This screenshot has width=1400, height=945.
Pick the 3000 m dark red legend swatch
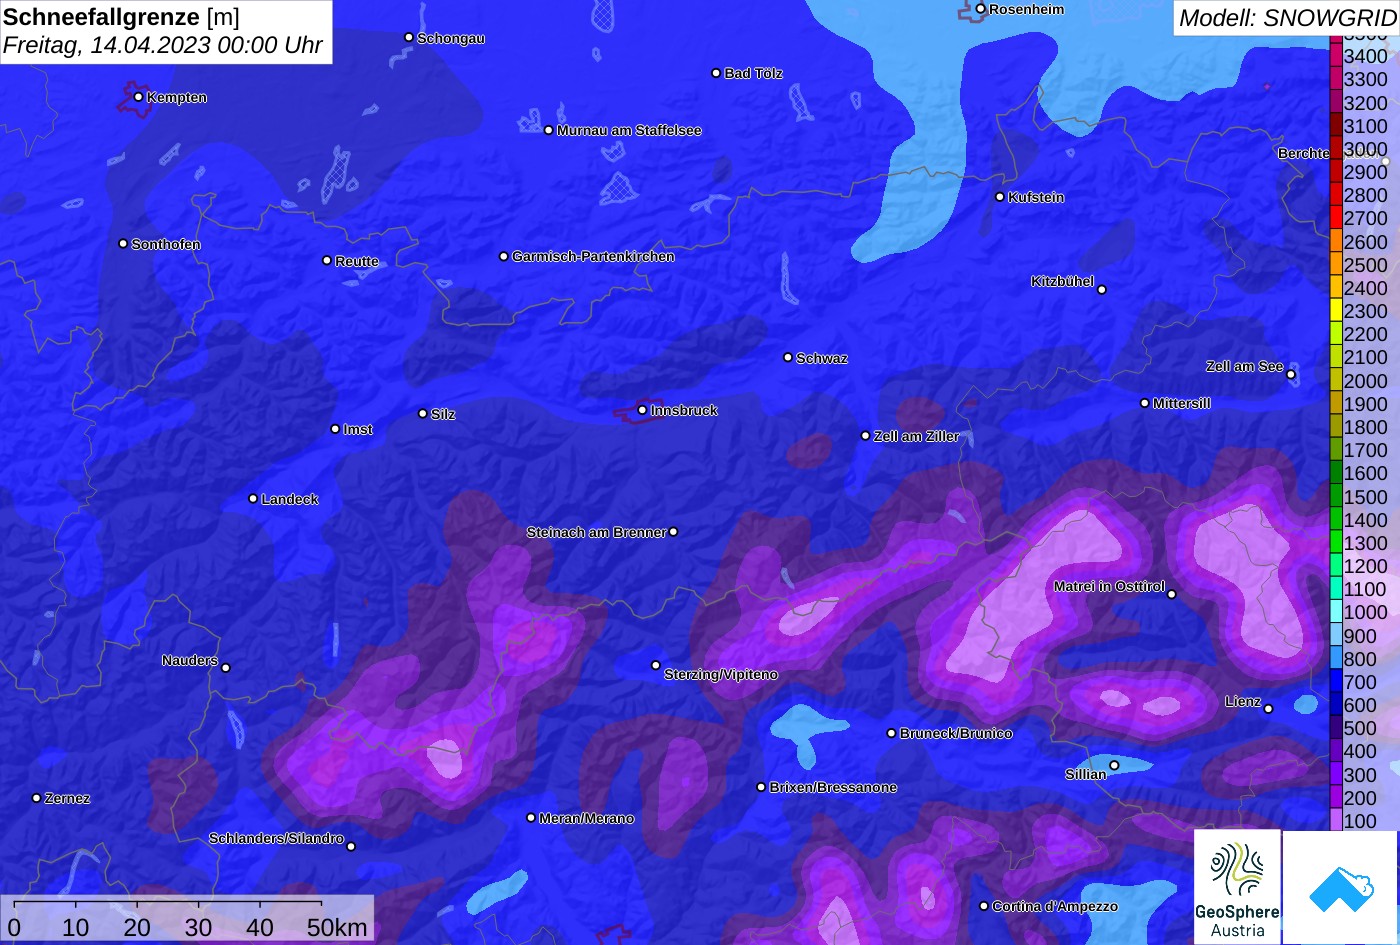(x=1335, y=149)
